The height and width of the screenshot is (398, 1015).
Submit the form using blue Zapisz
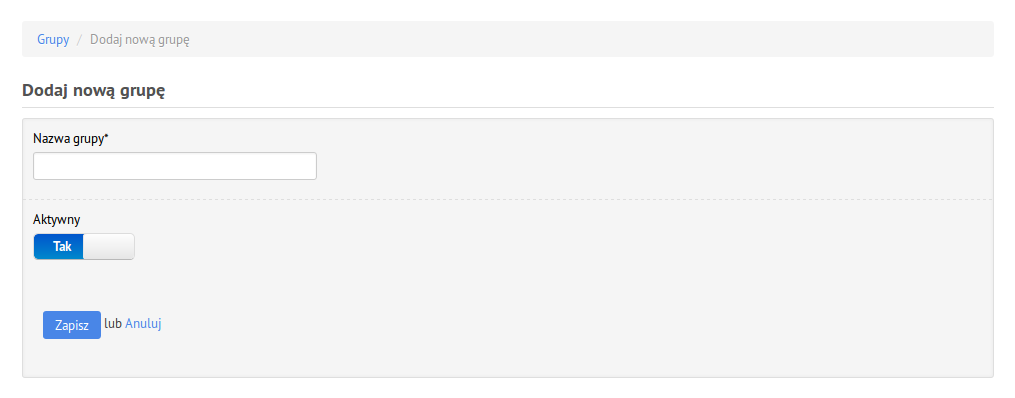(x=72, y=325)
